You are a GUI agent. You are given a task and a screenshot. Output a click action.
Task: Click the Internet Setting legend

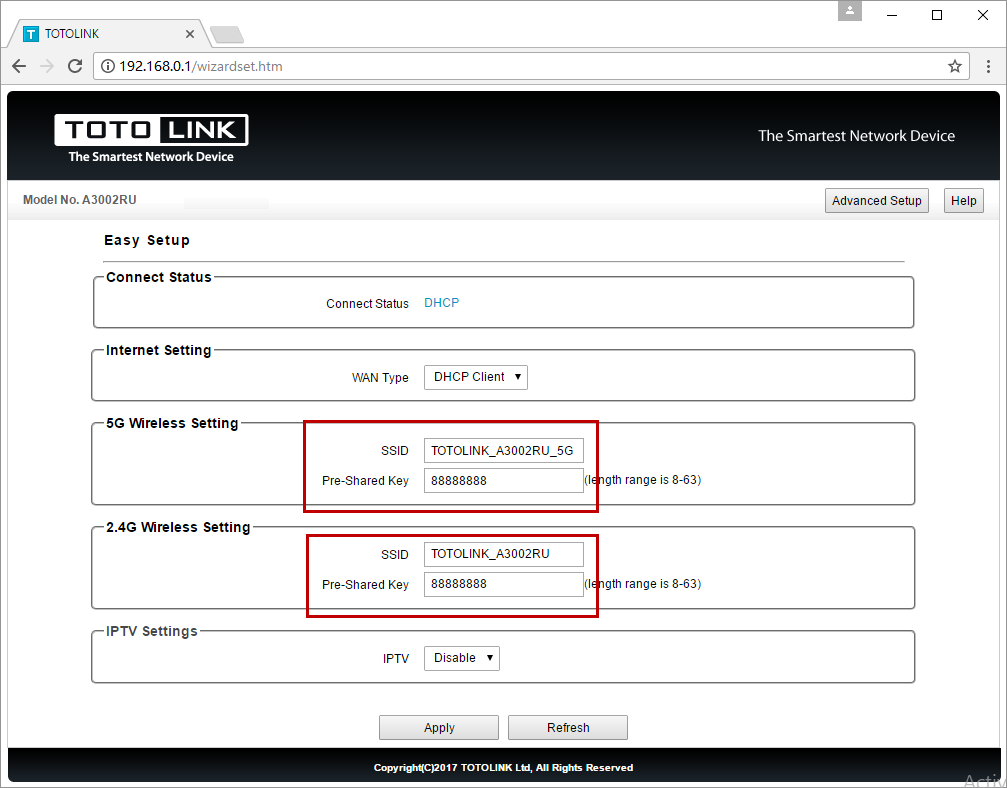159,350
